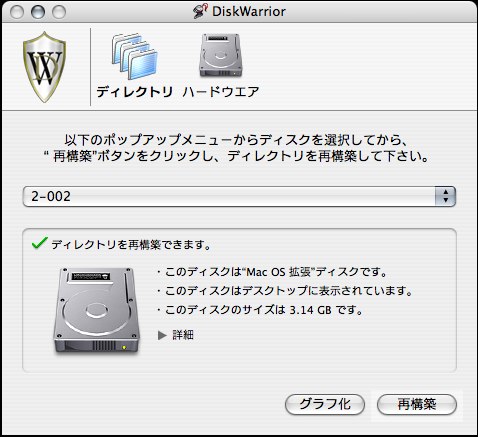Open the 2-002 disk popup menu
The image size is (478, 437).
point(239,196)
